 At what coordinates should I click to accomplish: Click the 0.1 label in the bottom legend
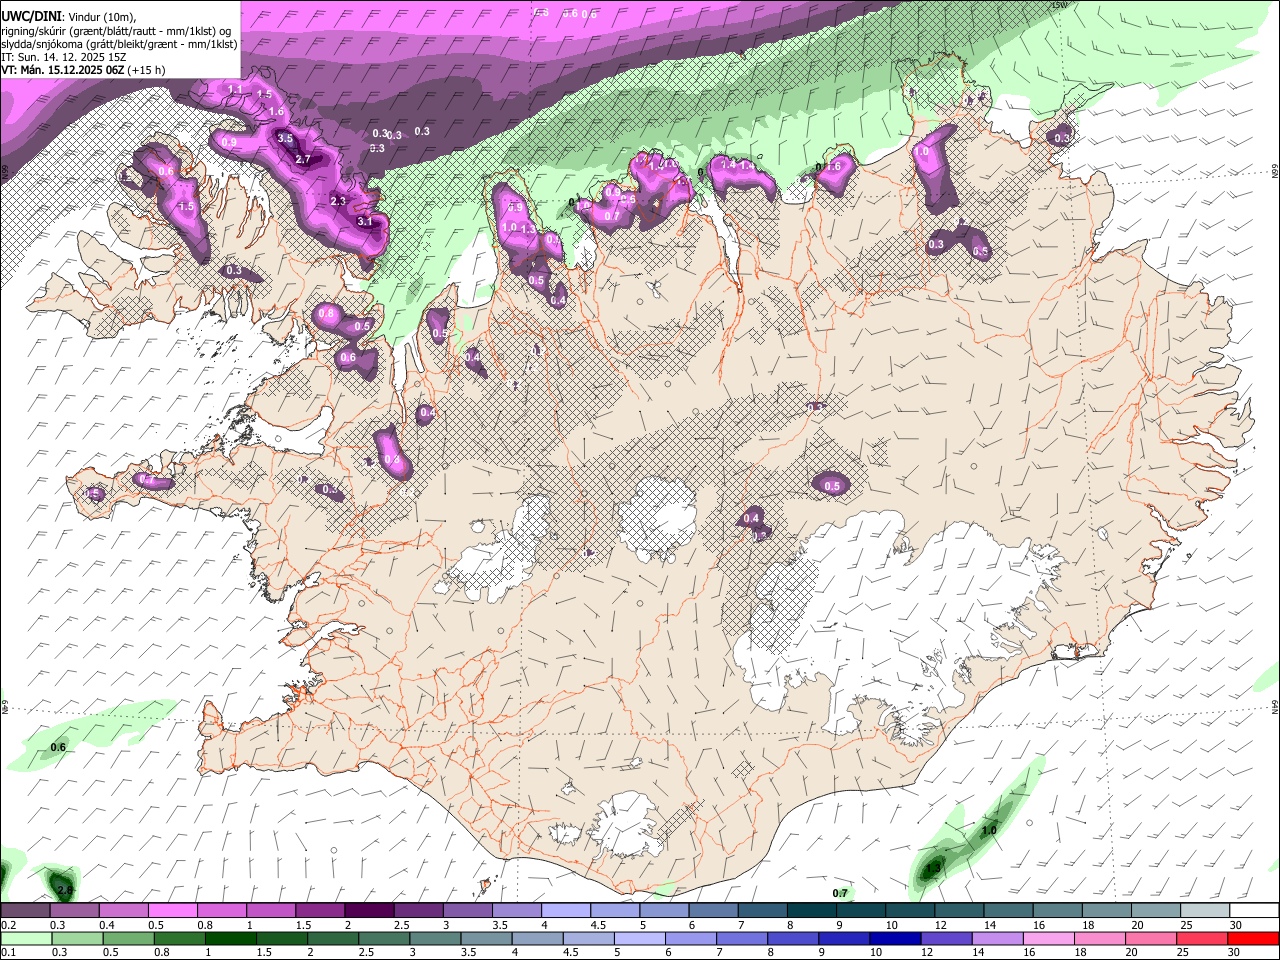coord(8,952)
